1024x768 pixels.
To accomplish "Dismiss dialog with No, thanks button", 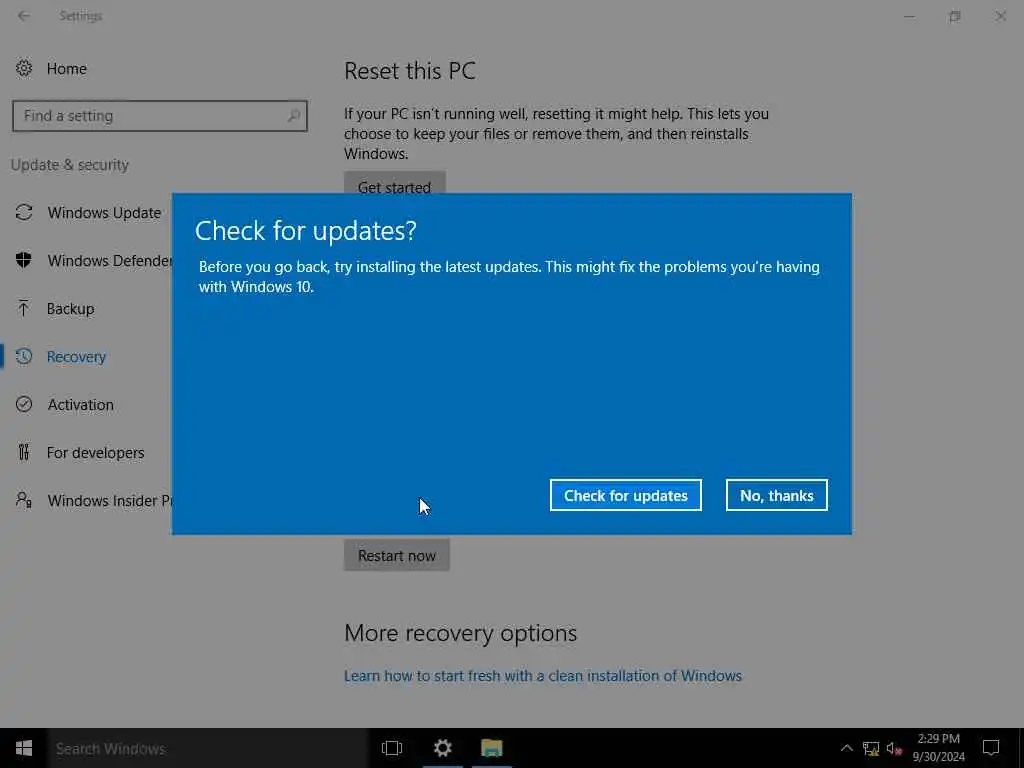I will point(776,495).
